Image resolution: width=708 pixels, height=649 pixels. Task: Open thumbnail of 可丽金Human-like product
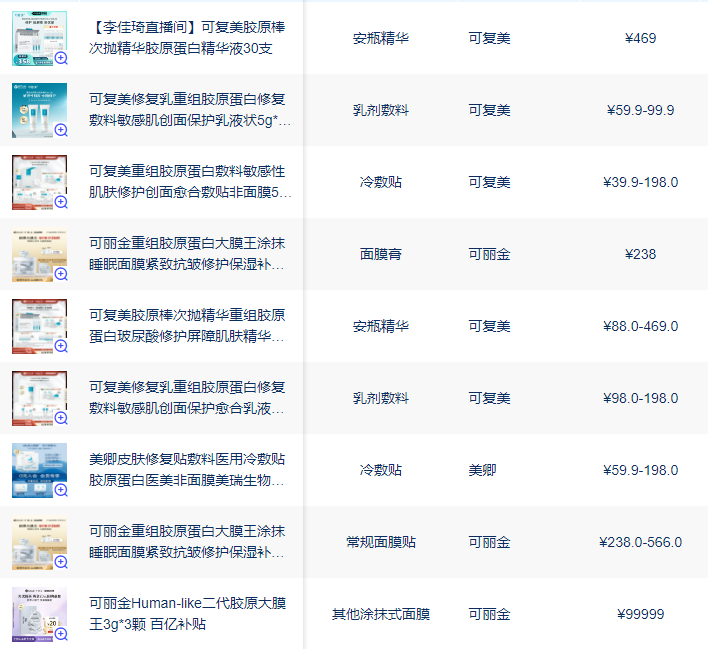39,614
